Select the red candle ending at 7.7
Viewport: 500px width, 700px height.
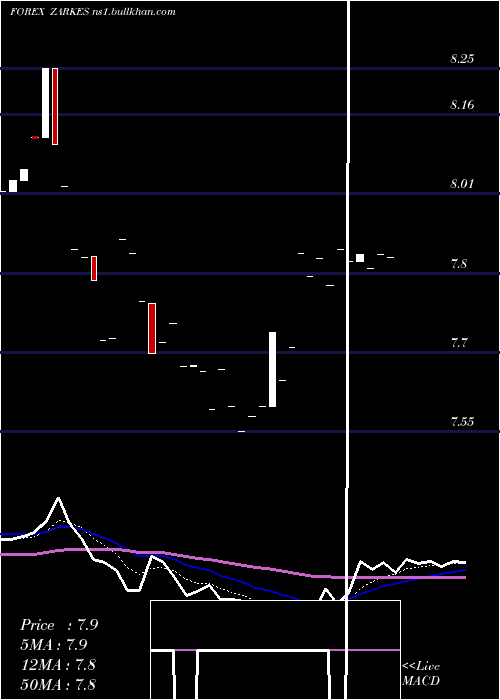point(152,328)
